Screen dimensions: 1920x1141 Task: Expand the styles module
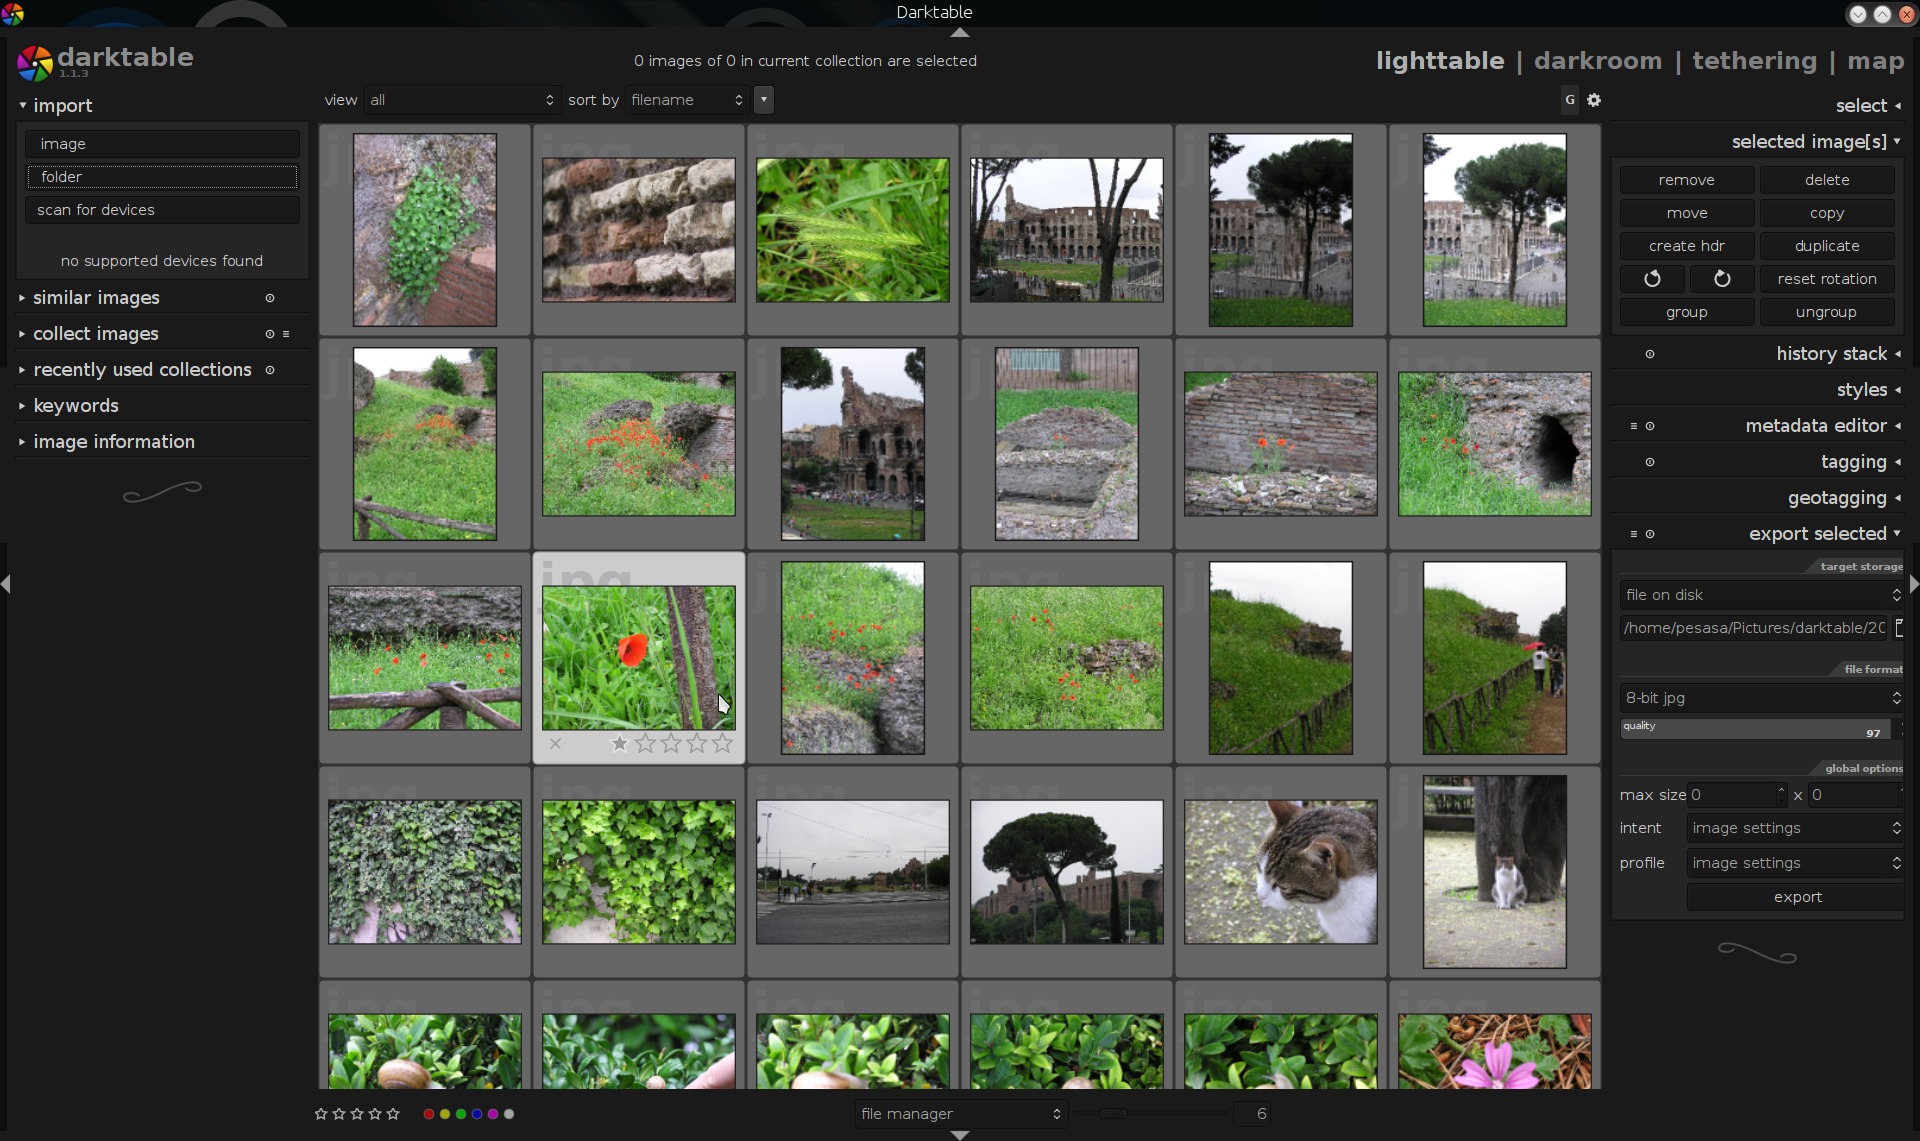(x=1862, y=390)
